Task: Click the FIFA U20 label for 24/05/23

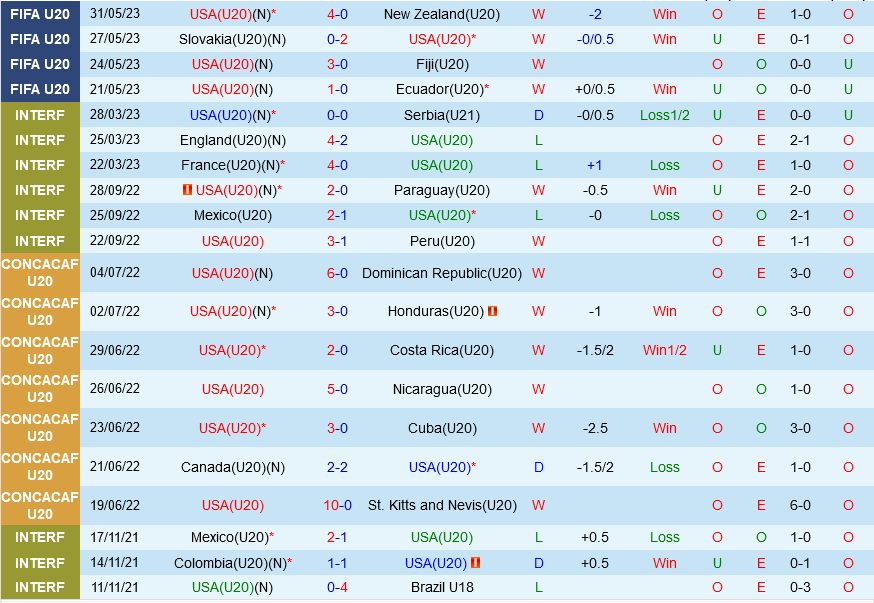Action: click(x=40, y=65)
